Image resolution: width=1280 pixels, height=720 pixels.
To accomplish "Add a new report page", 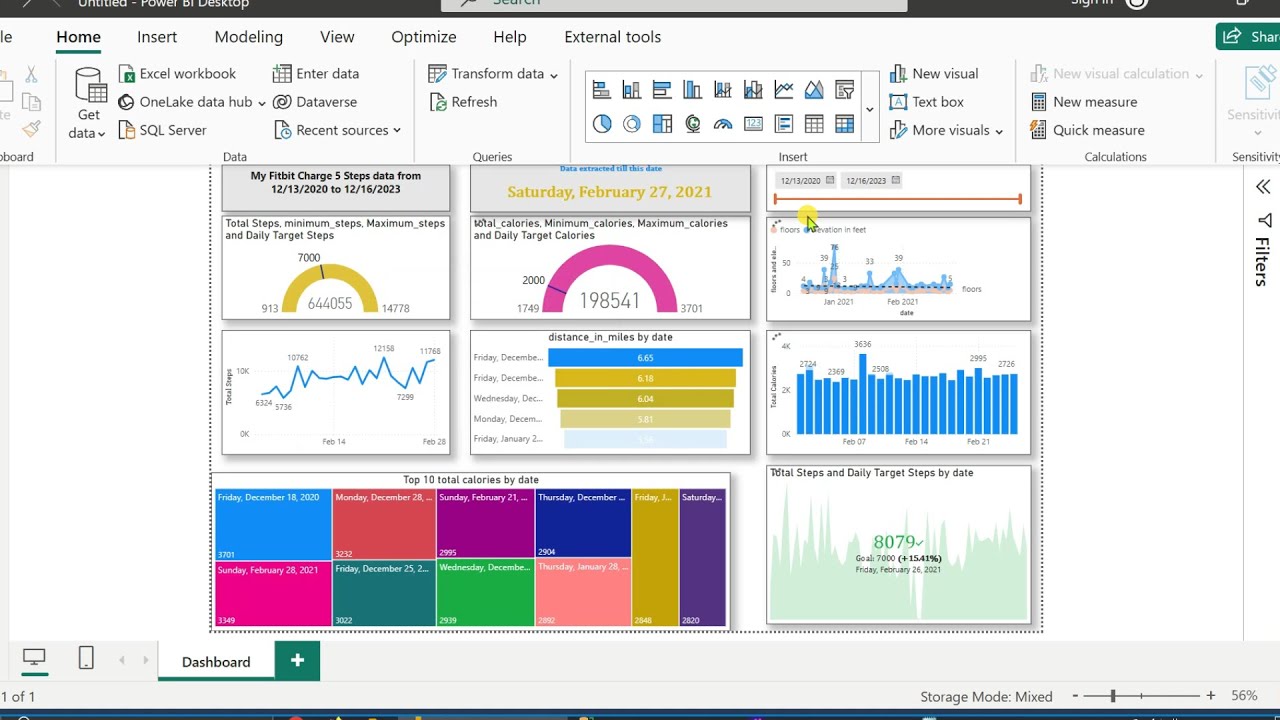I will click(x=297, y=661).
